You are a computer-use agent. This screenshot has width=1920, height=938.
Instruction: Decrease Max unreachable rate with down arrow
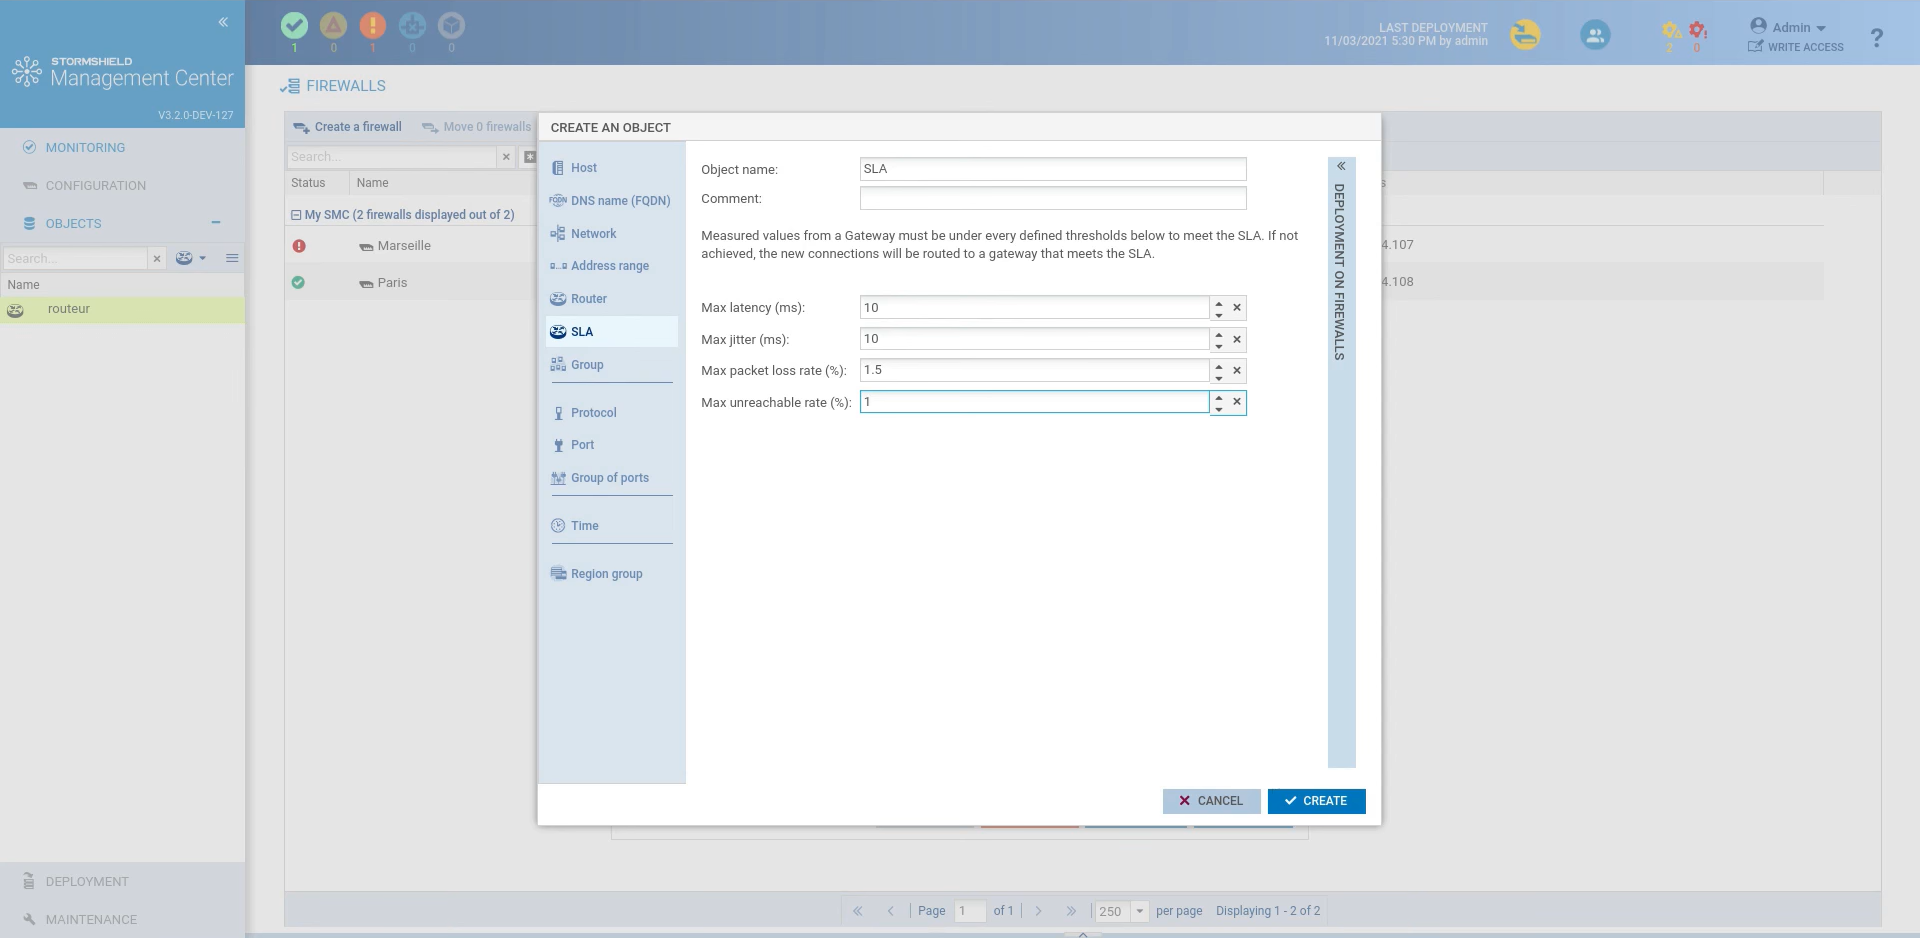pyautogui.click(x=1219, y=409)
